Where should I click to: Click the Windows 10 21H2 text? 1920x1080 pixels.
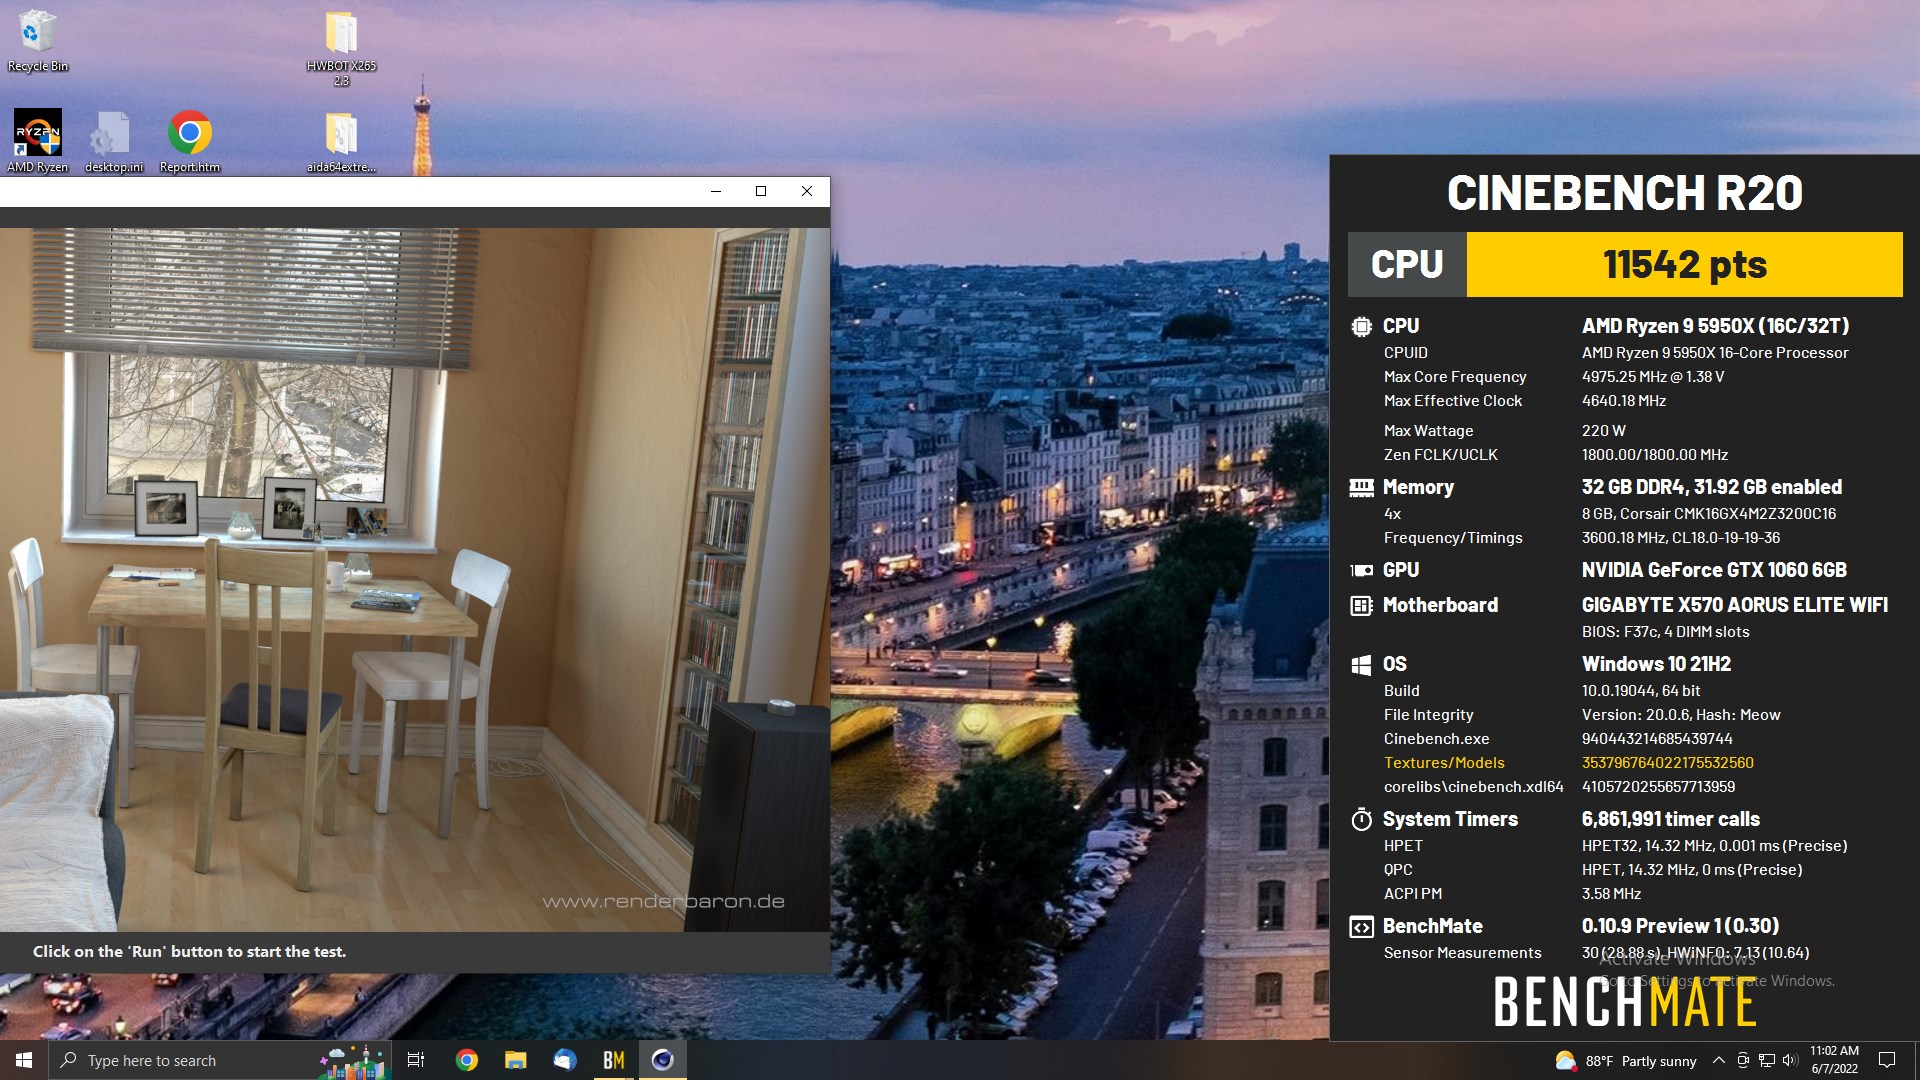coord(1656,664)
